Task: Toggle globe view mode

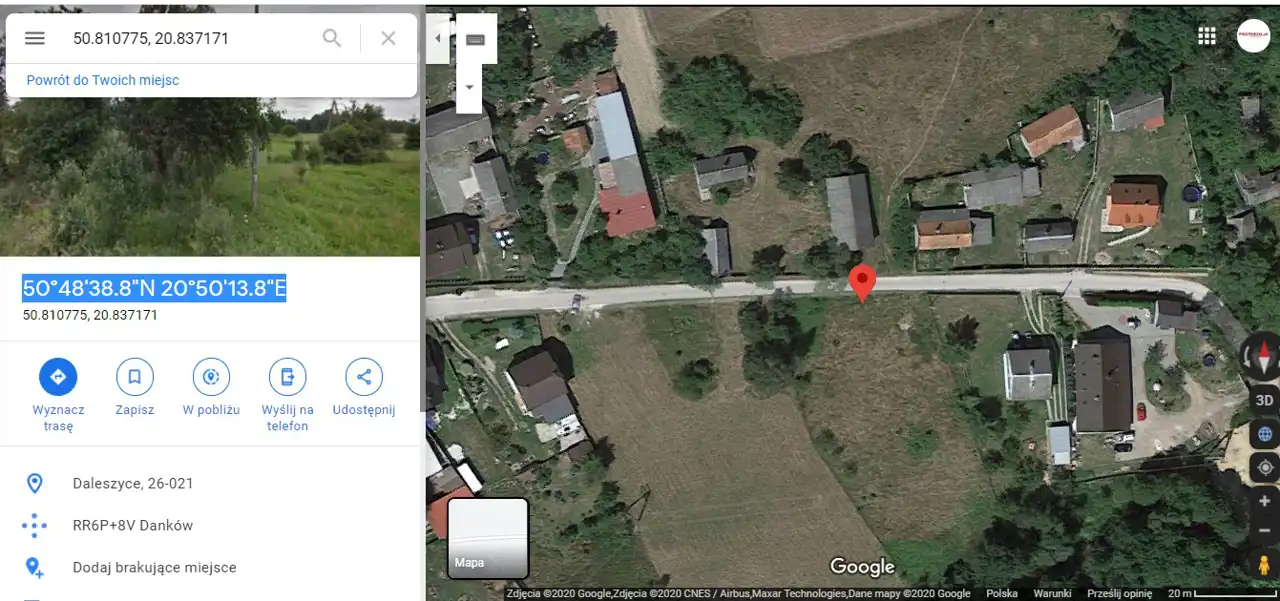Action: (1264, 434)
